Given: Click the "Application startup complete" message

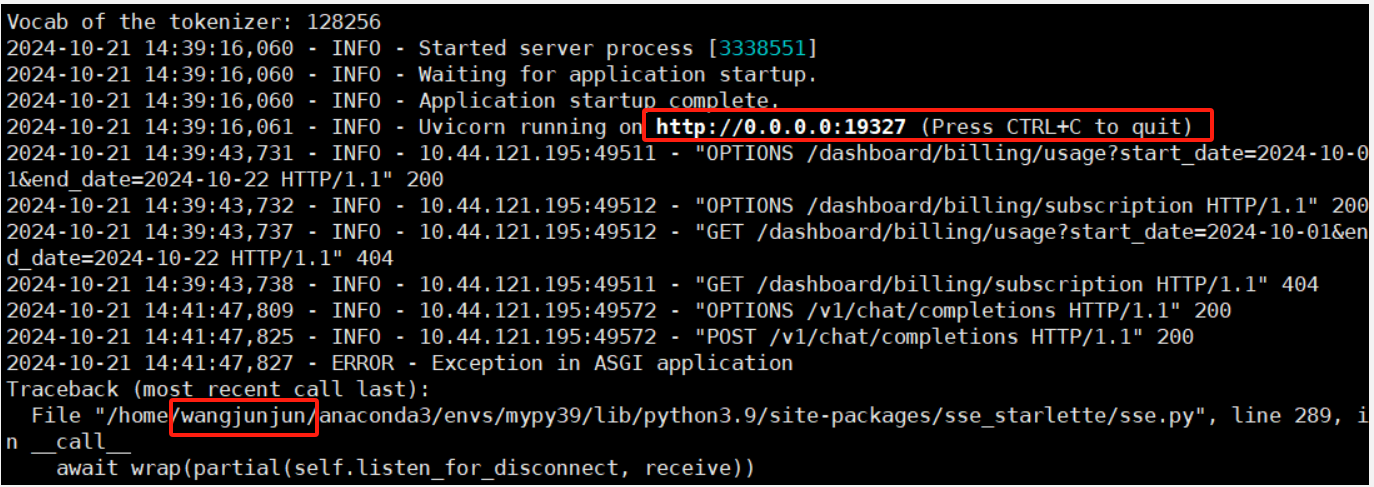Looking at the screenshot, I should tap(598, 101).
